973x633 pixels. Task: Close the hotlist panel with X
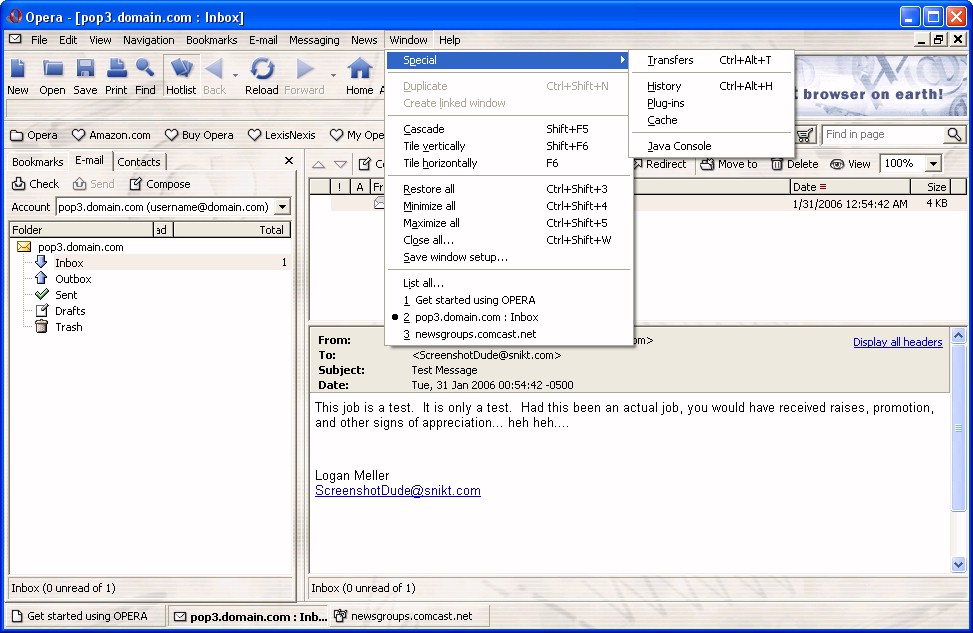point(289,161)
